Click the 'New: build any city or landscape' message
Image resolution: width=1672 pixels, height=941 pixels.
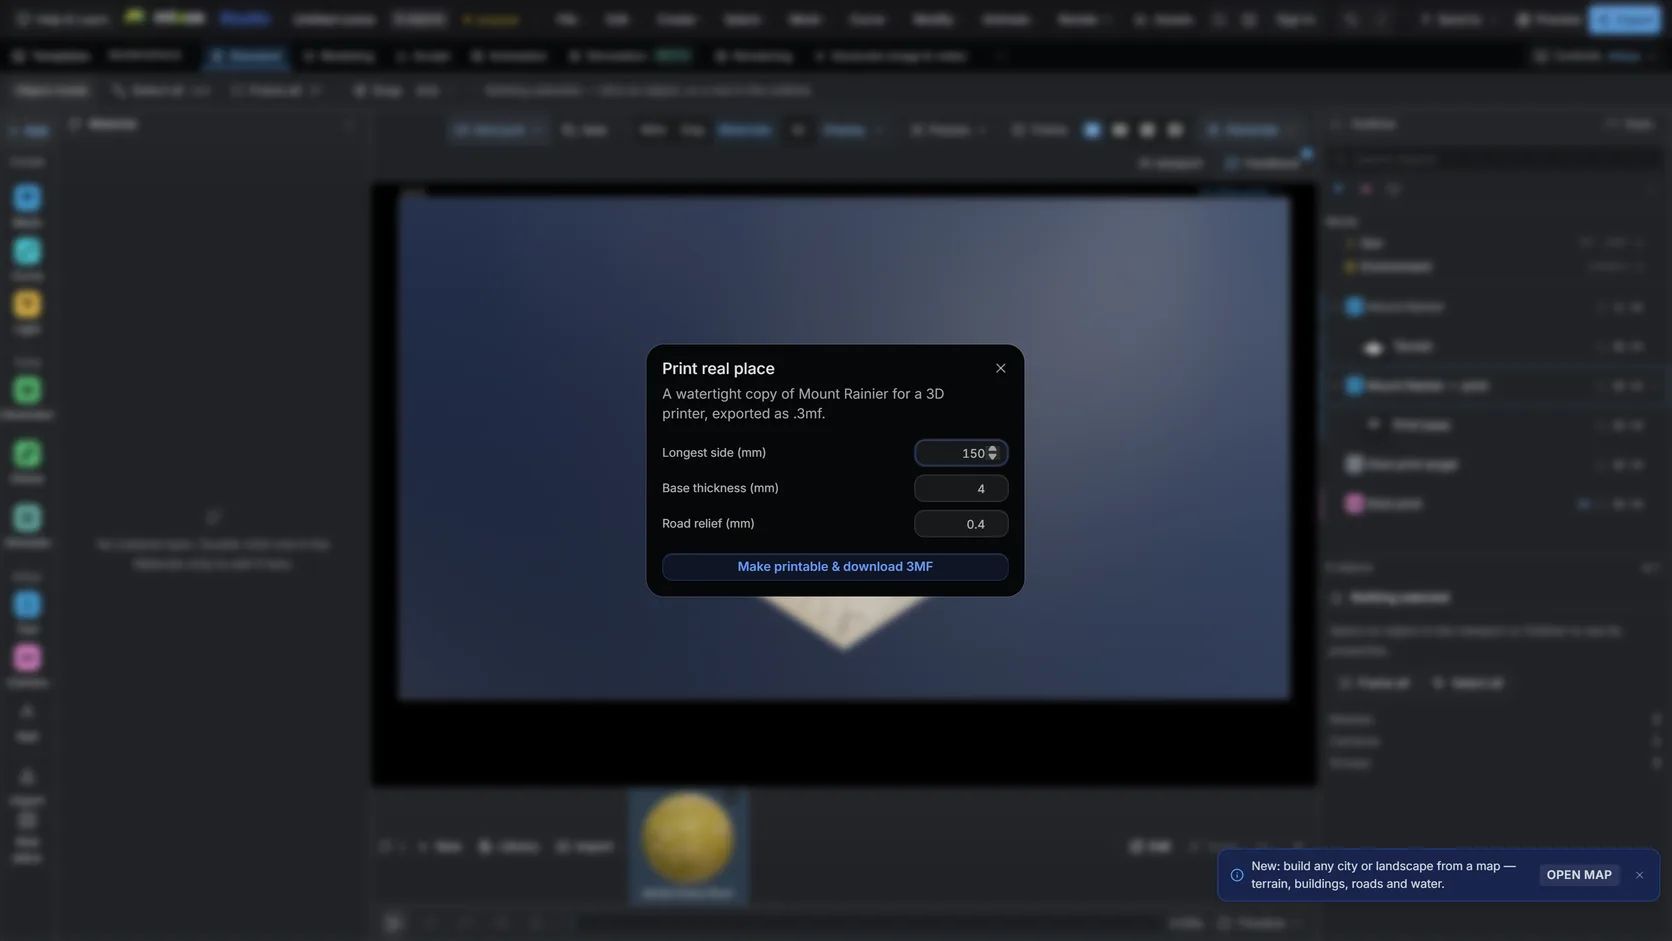1383,875
